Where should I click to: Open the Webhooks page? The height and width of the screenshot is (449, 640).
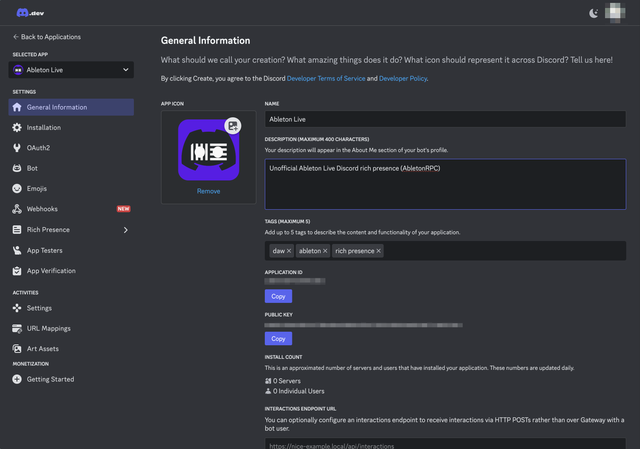(71, 209)
